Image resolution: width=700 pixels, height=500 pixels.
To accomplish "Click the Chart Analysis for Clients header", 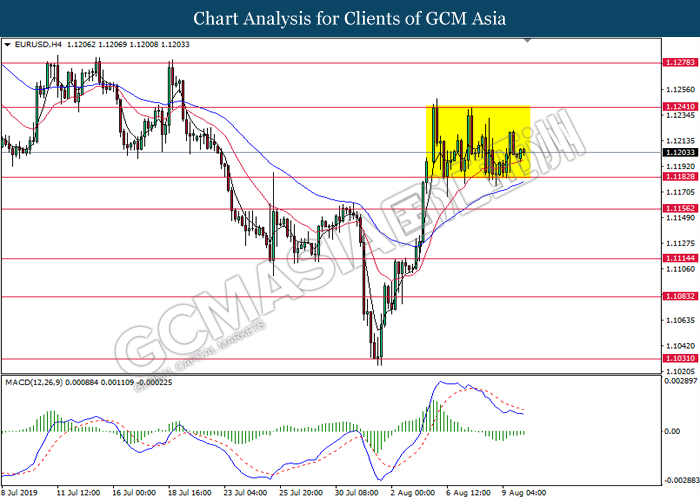I will [x=350, y=19].
